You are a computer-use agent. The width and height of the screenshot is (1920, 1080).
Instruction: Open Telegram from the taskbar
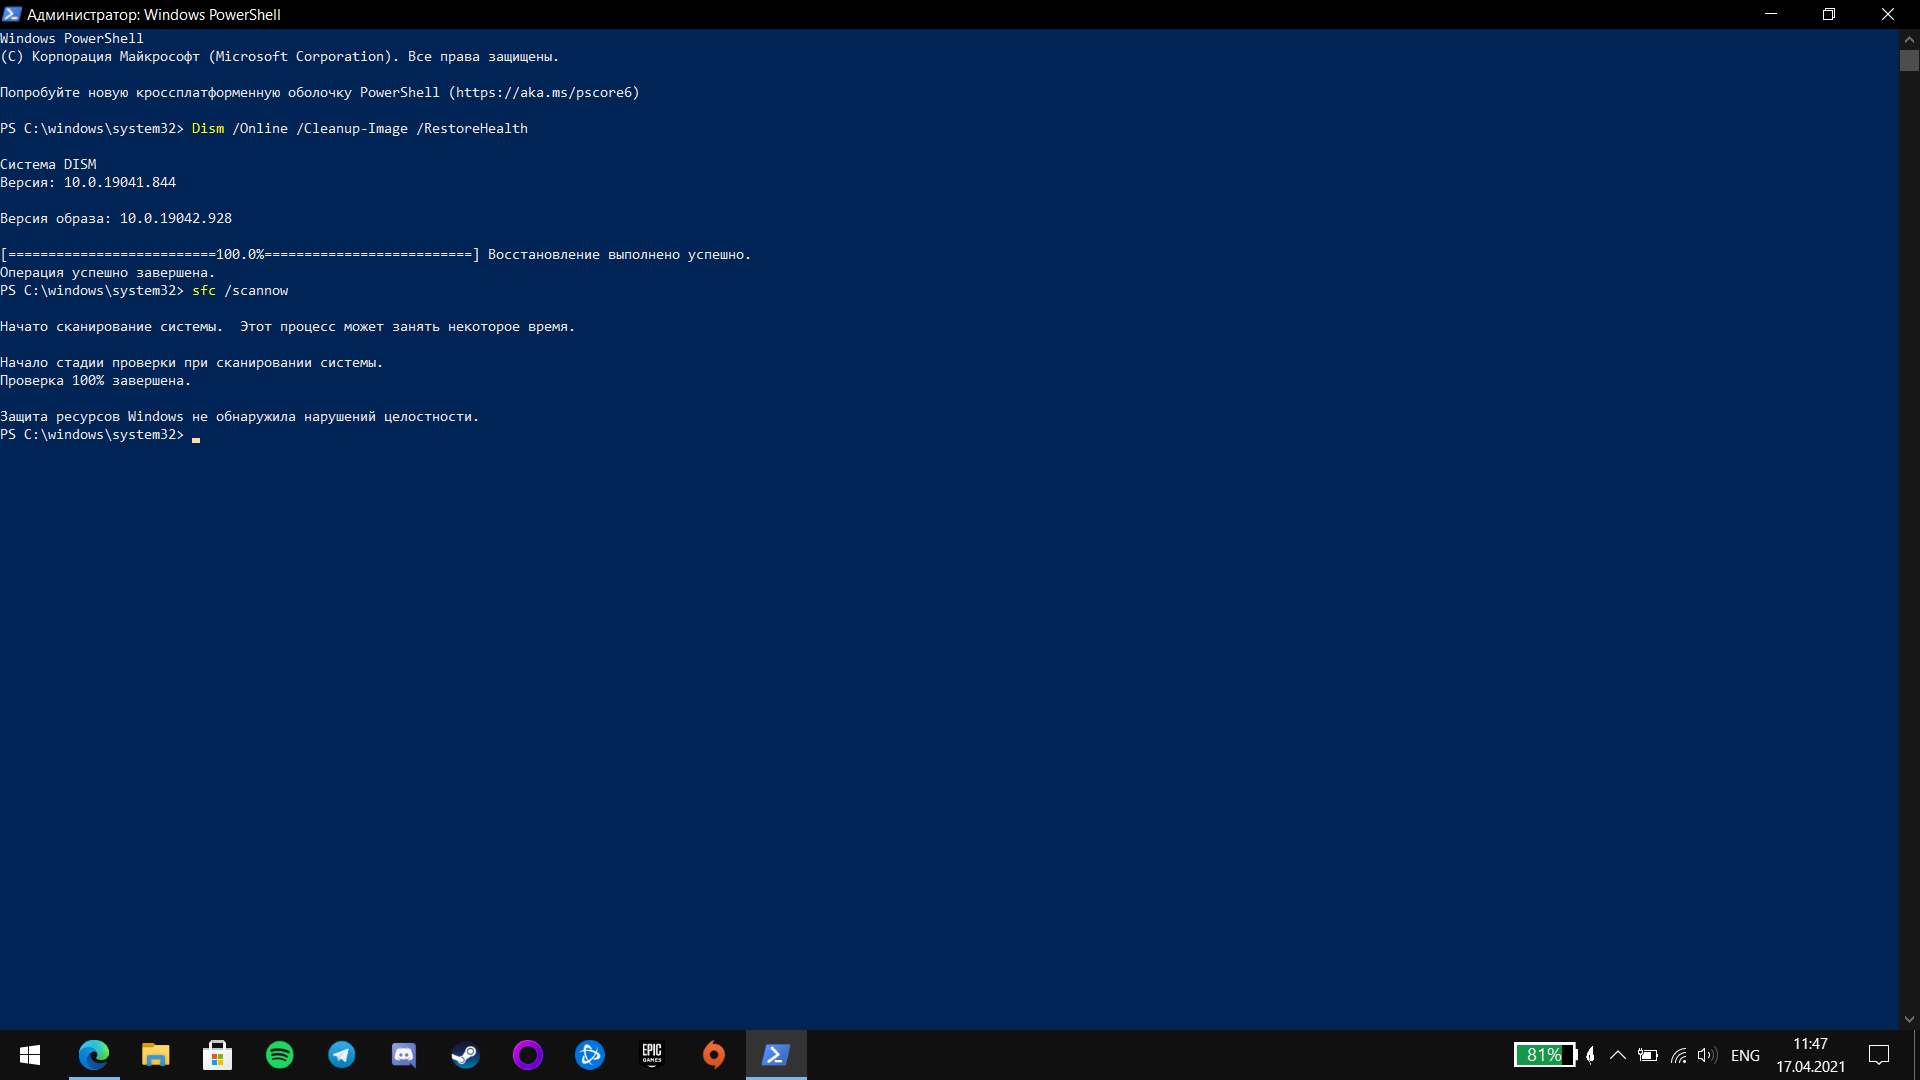click(x=342, y=1055)
